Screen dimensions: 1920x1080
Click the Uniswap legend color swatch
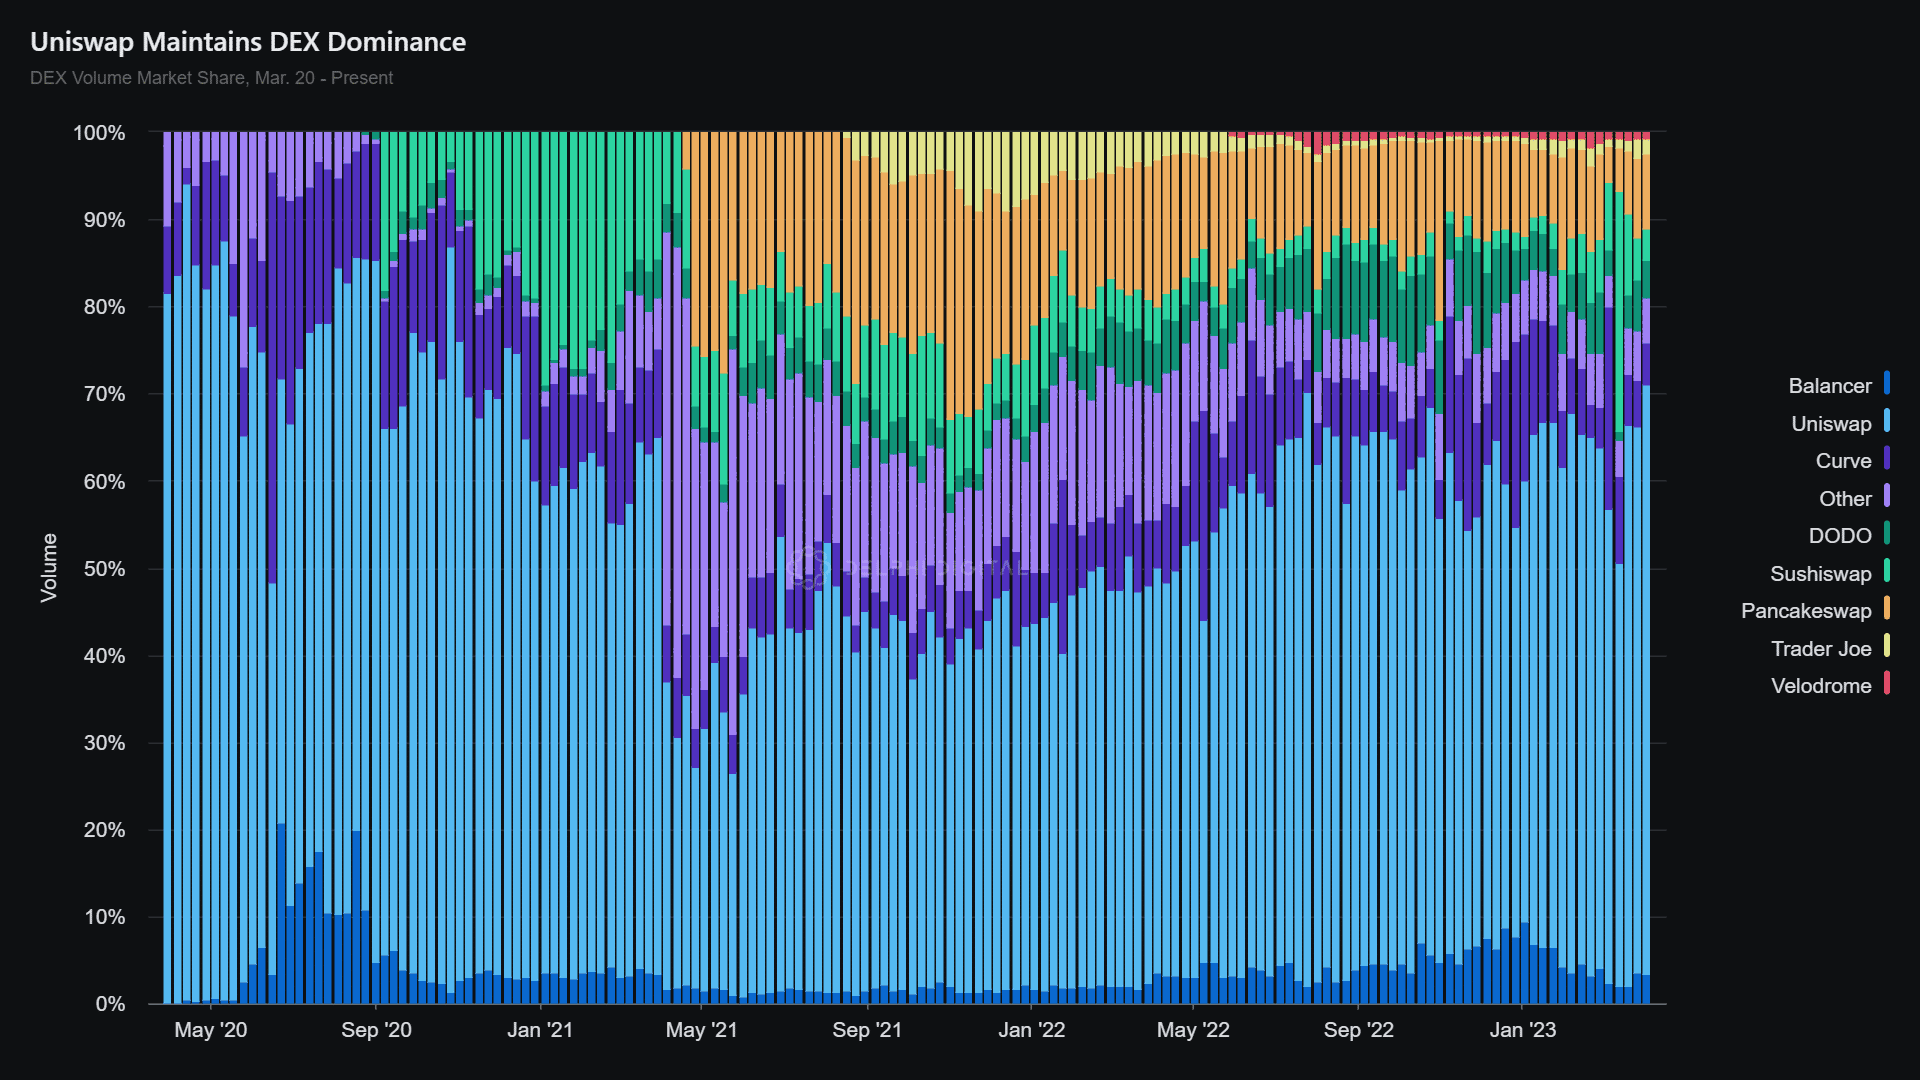[x=1887, y=421]
